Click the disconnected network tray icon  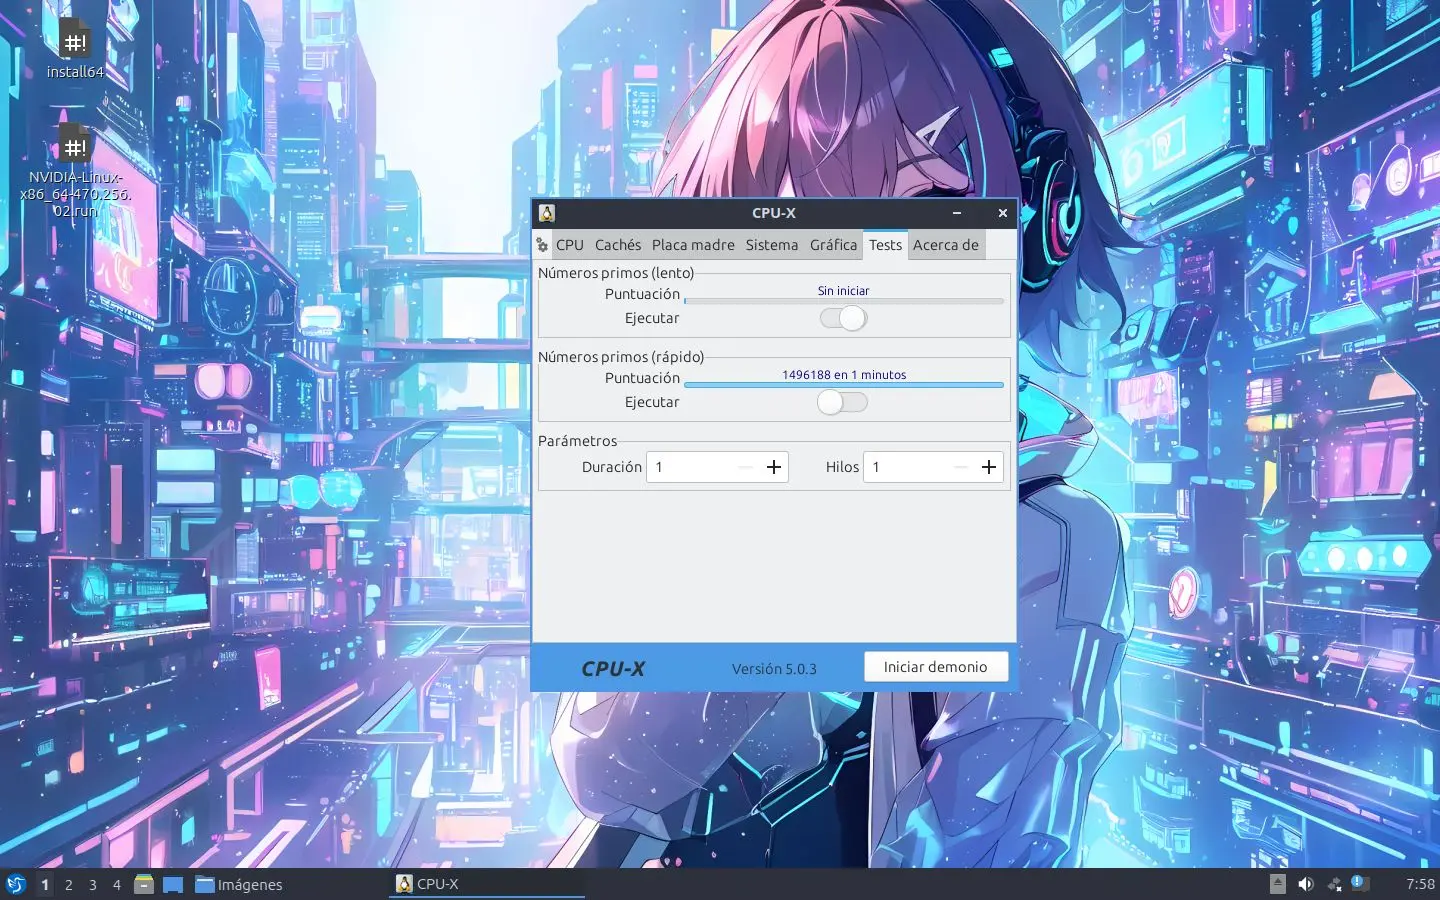tap(1333, 884)
